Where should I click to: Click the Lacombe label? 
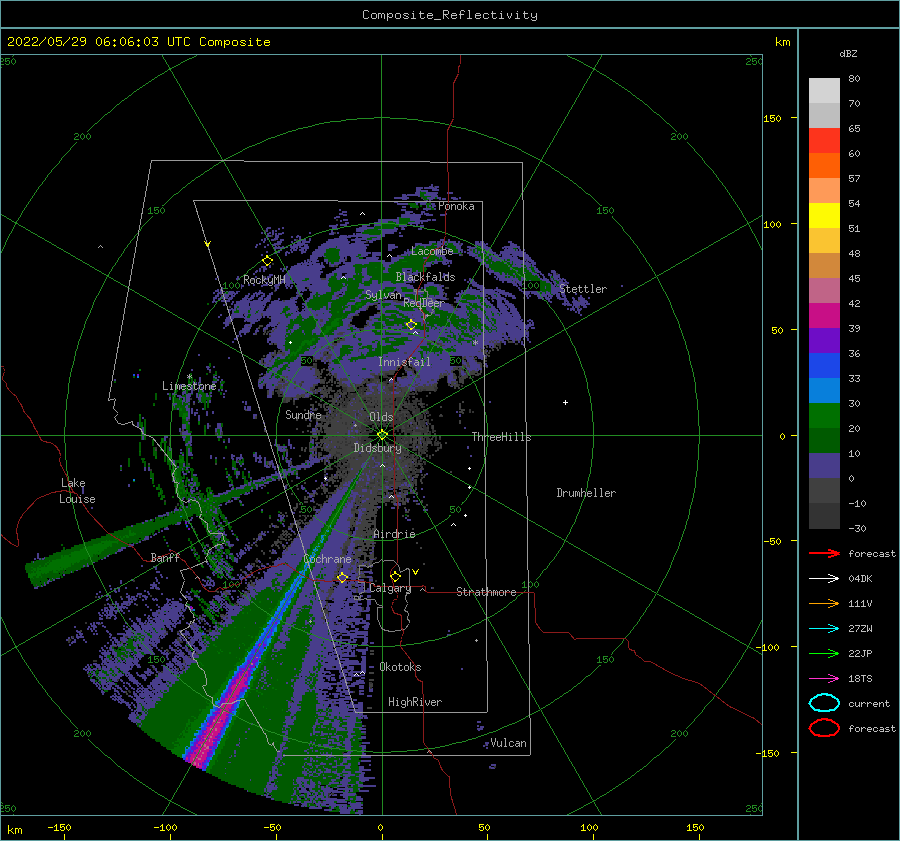pyautogui.click(x=432, y=251)
